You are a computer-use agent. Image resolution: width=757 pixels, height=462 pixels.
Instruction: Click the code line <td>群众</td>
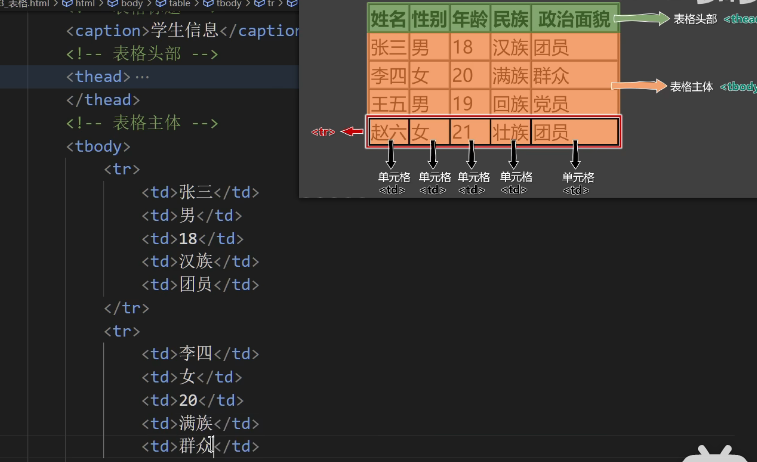[200, 446]
